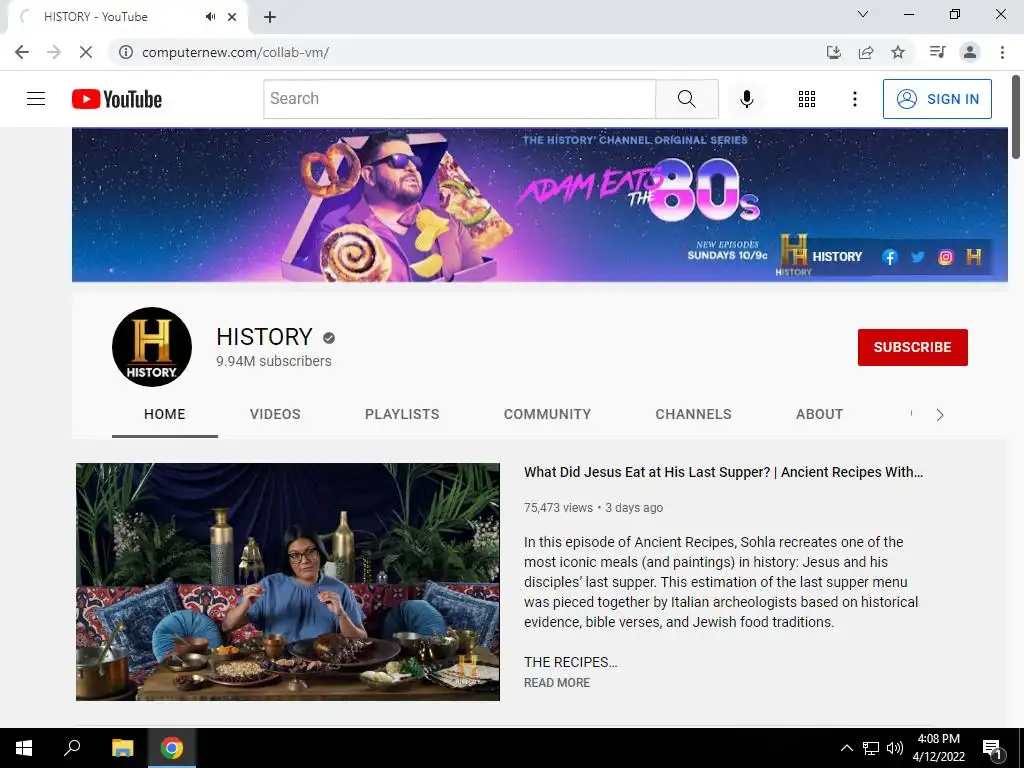The image size is (1024, 768).
Task: Open YouTube settings three-dot menu
Action: pyautogui.click(x=854, y=99)
